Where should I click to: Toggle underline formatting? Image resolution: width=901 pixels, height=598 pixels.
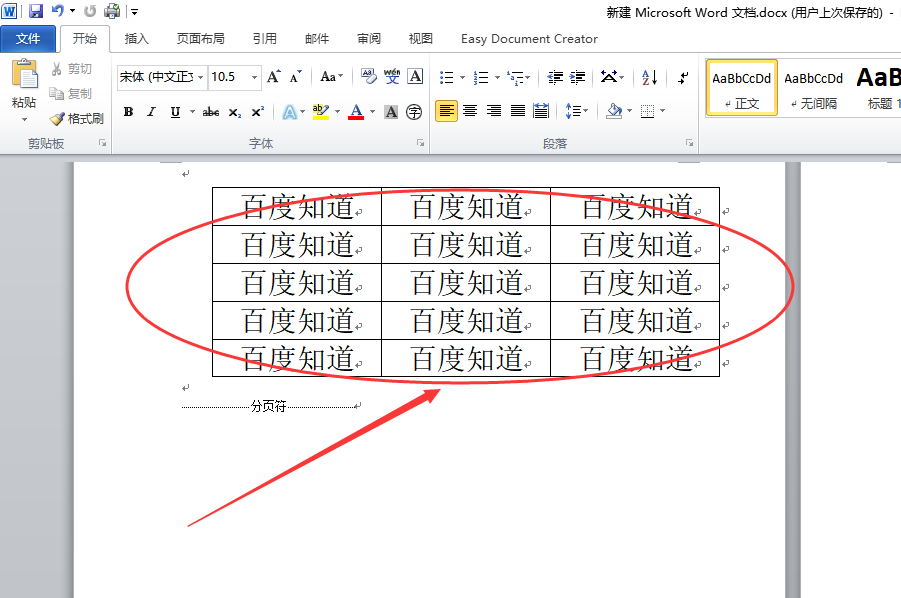[175, 111]
